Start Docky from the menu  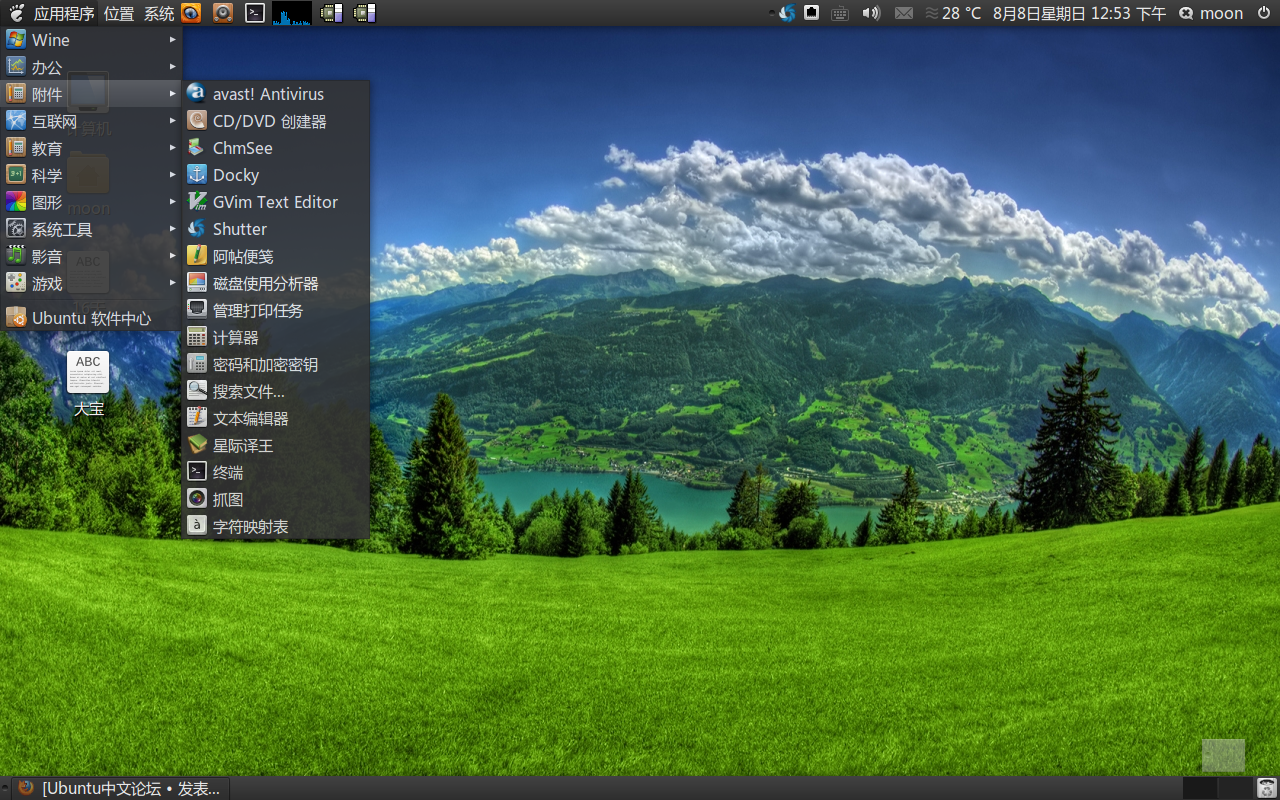[276, 175]
